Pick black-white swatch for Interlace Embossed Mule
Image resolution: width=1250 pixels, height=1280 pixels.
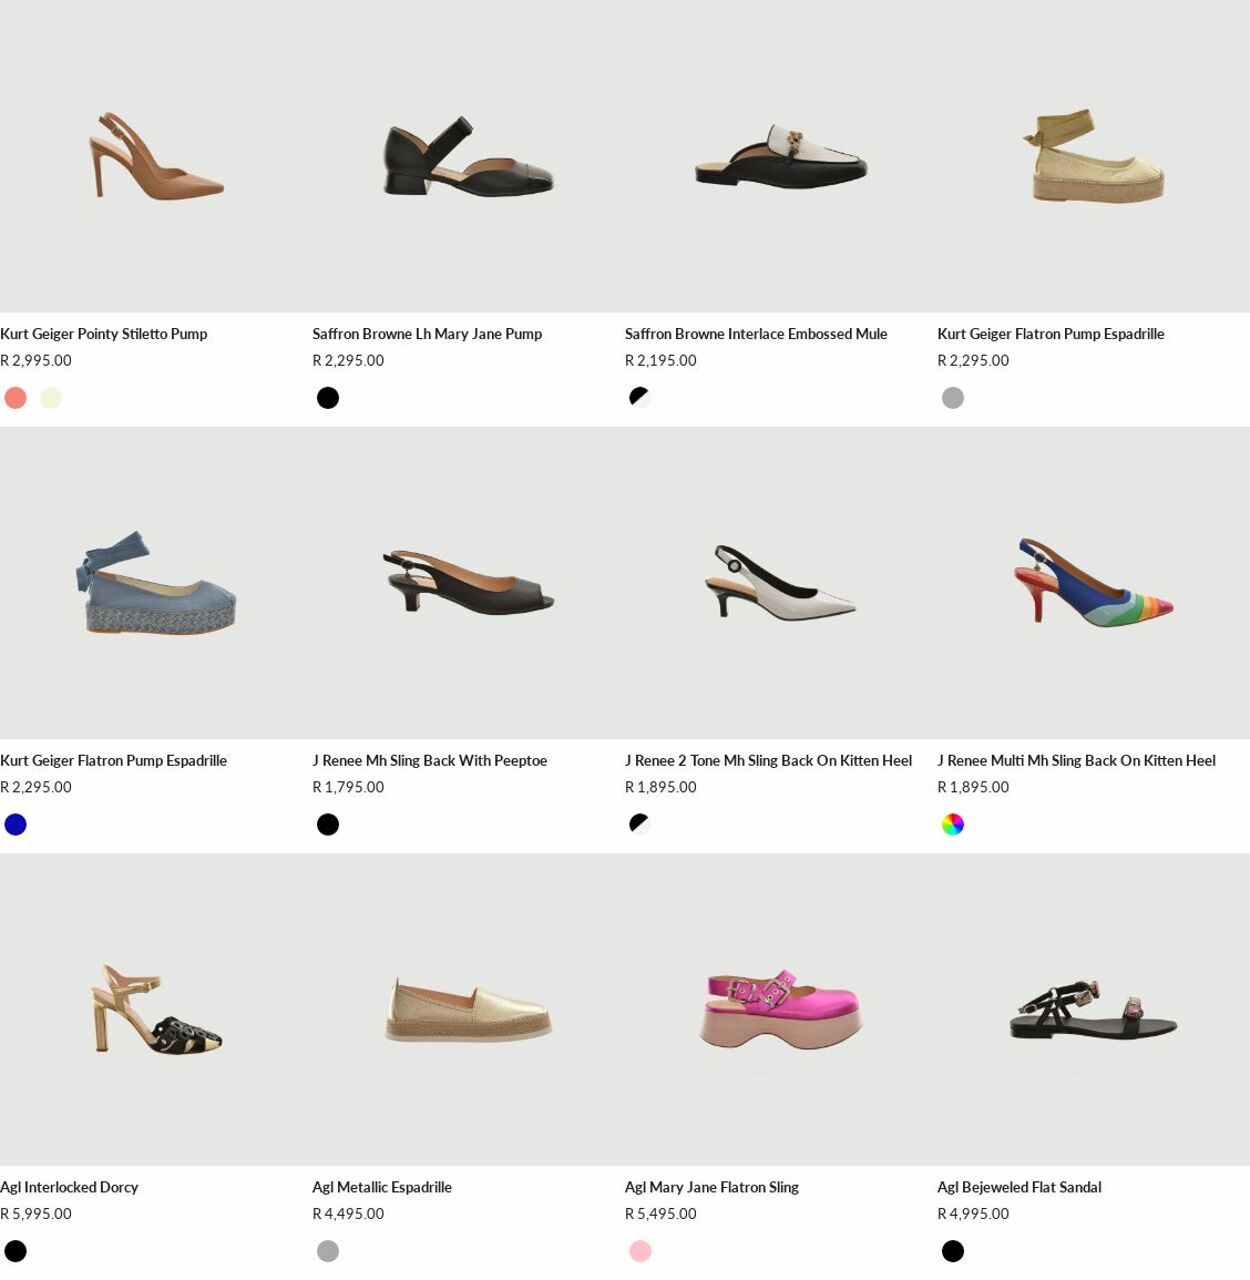coord(640,398)
